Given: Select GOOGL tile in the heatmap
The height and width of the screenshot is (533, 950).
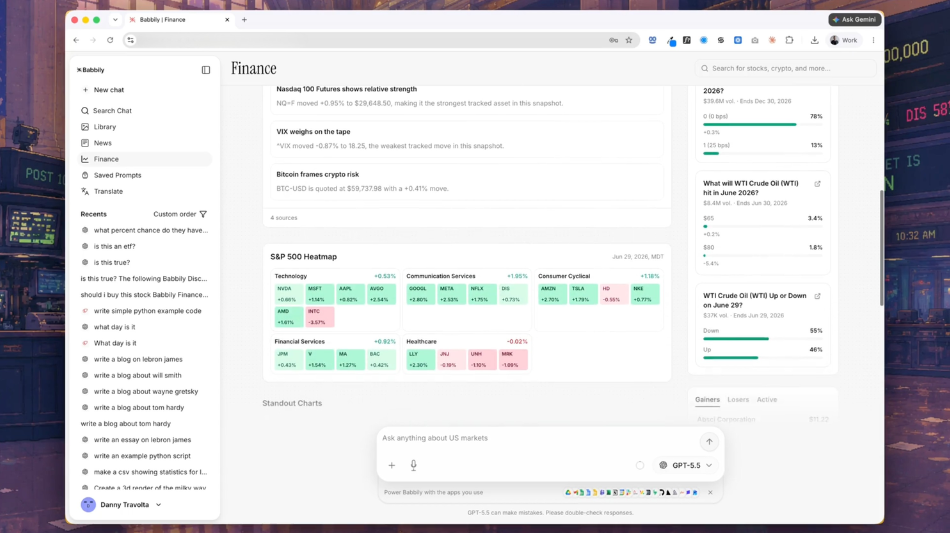Looking at the screenshot, I should click(x=420, y=294).
